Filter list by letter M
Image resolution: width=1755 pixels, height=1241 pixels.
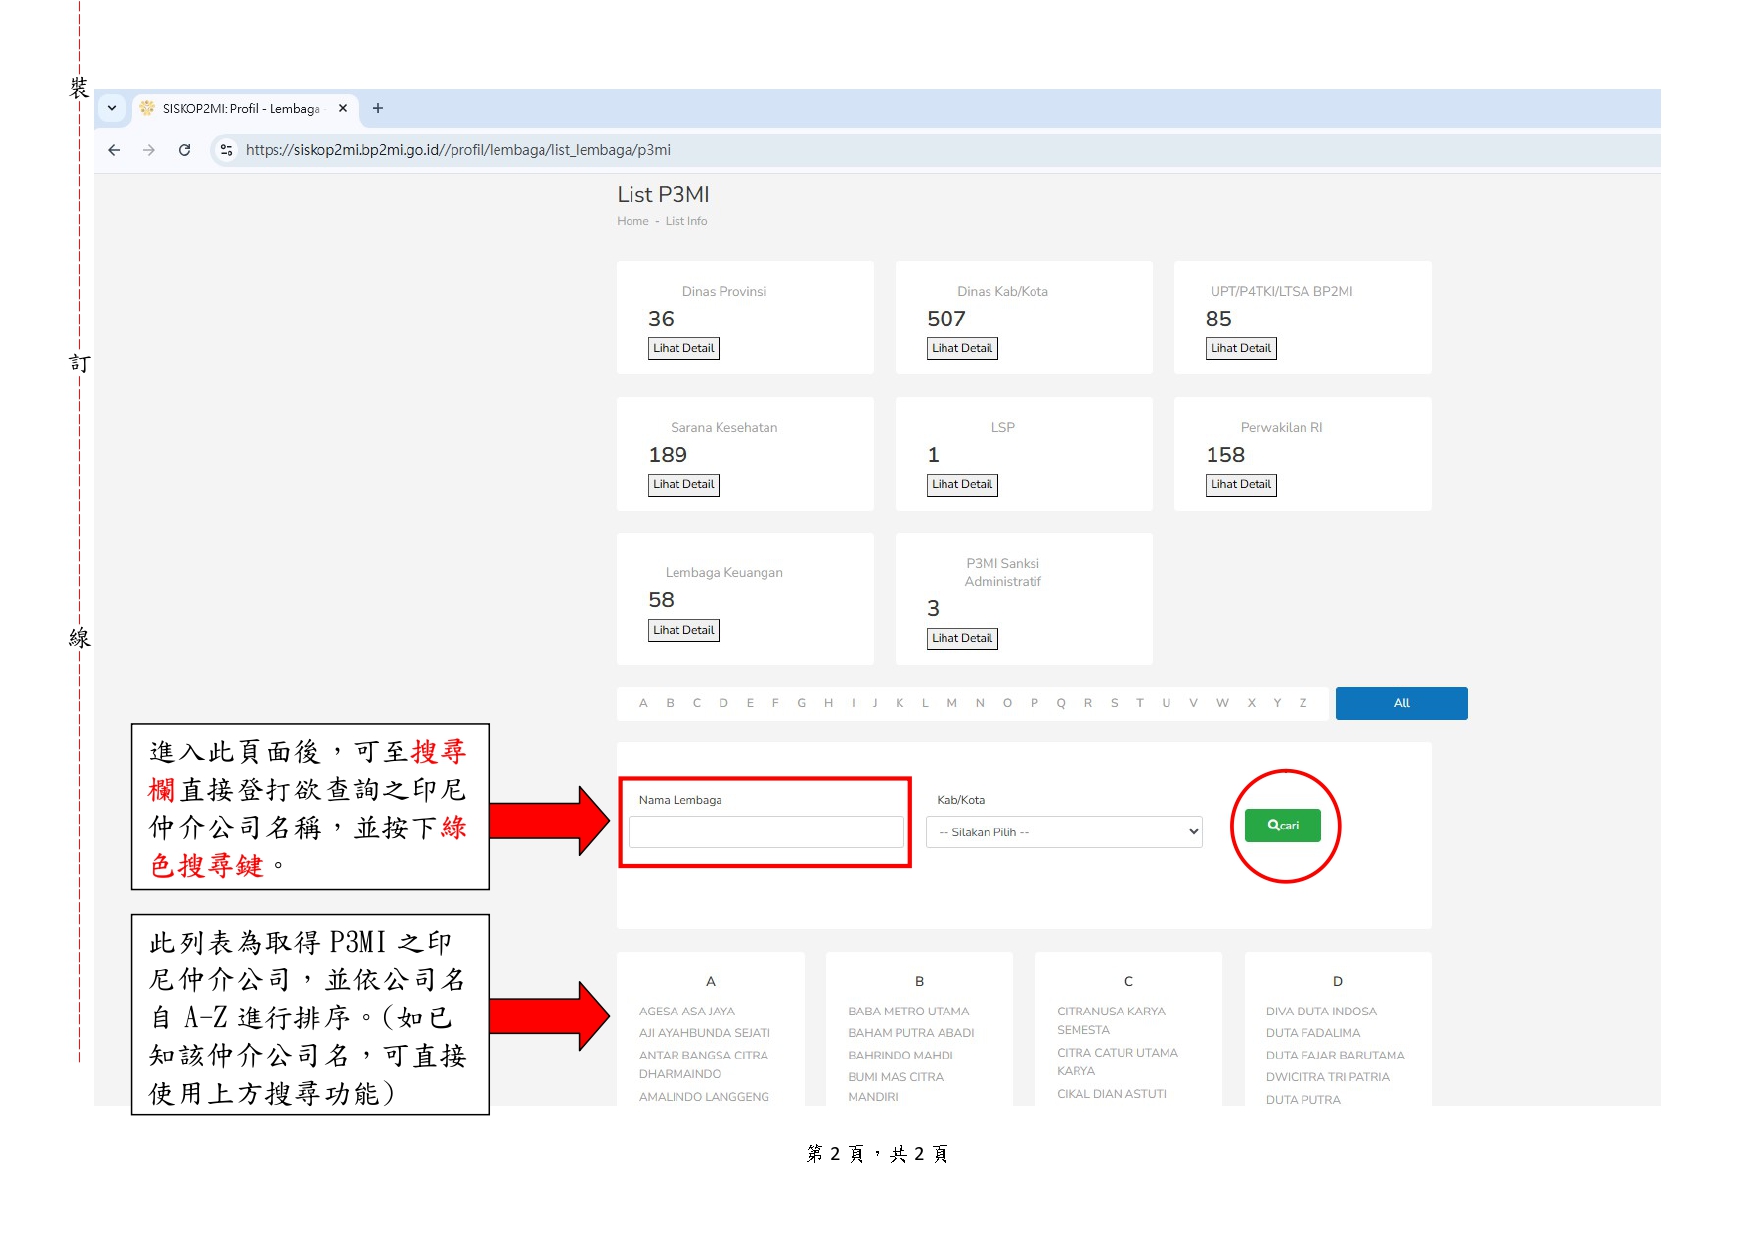951,703
